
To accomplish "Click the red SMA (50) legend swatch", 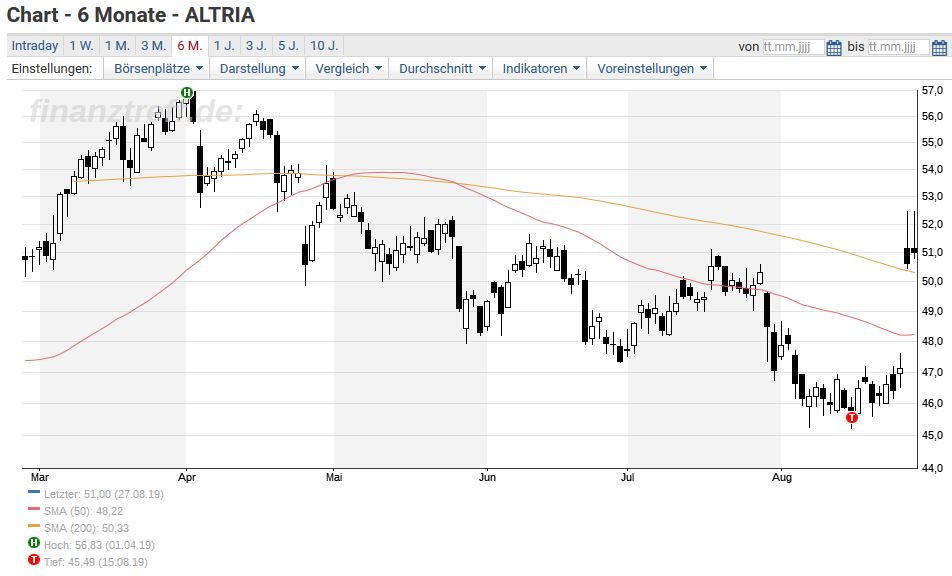I will pyautogui.click(x=34, y=509).
